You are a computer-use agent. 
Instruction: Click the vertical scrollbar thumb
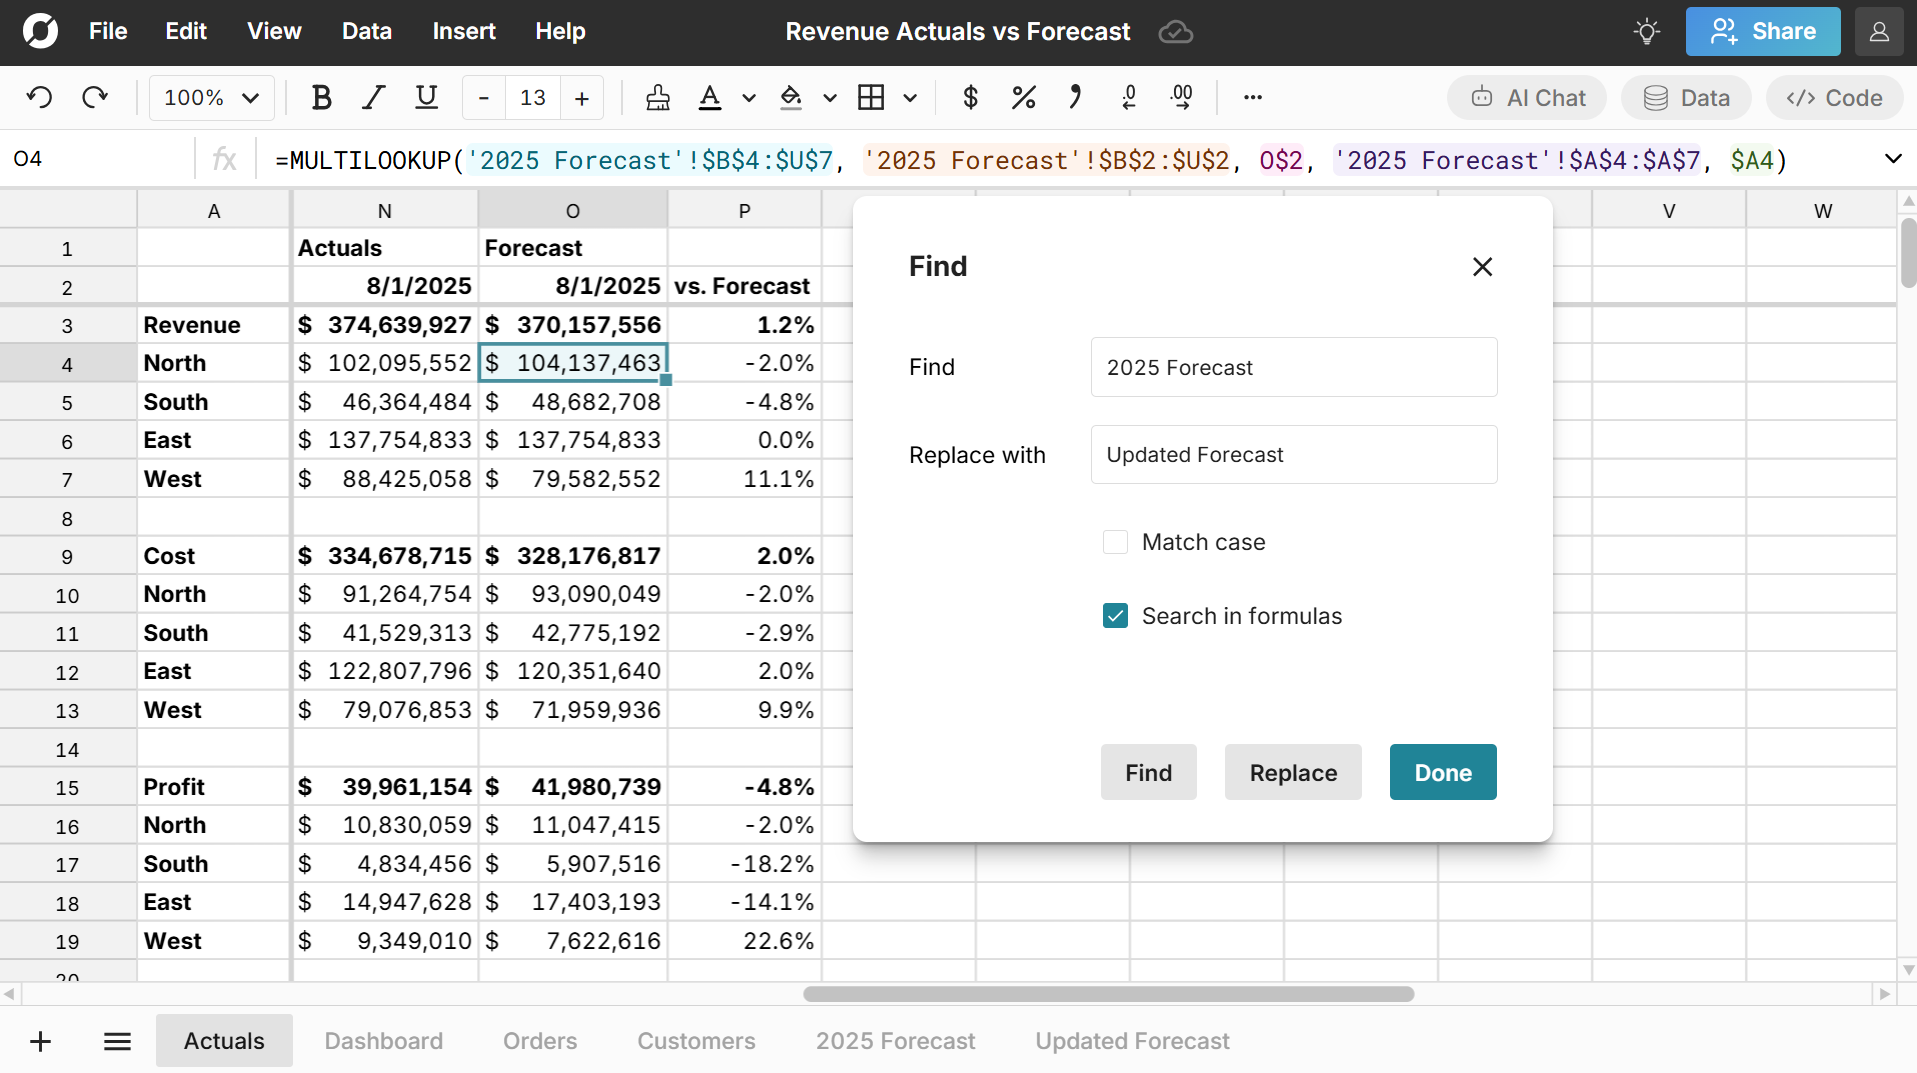point(1908,252)
